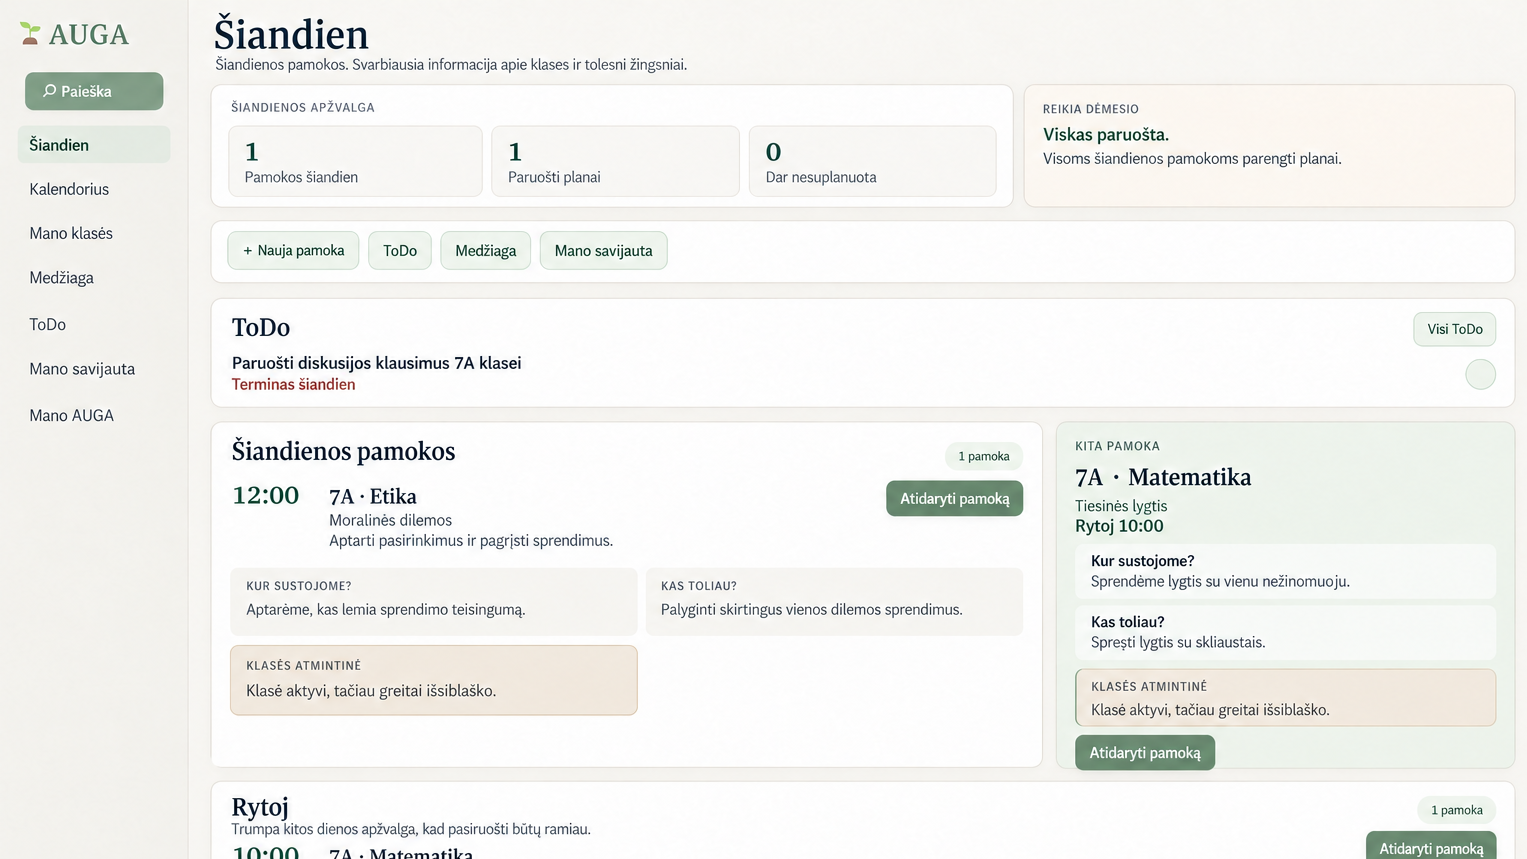Click the Kas toliau box mentioning dilemos sprendimus

click(834, 602)
